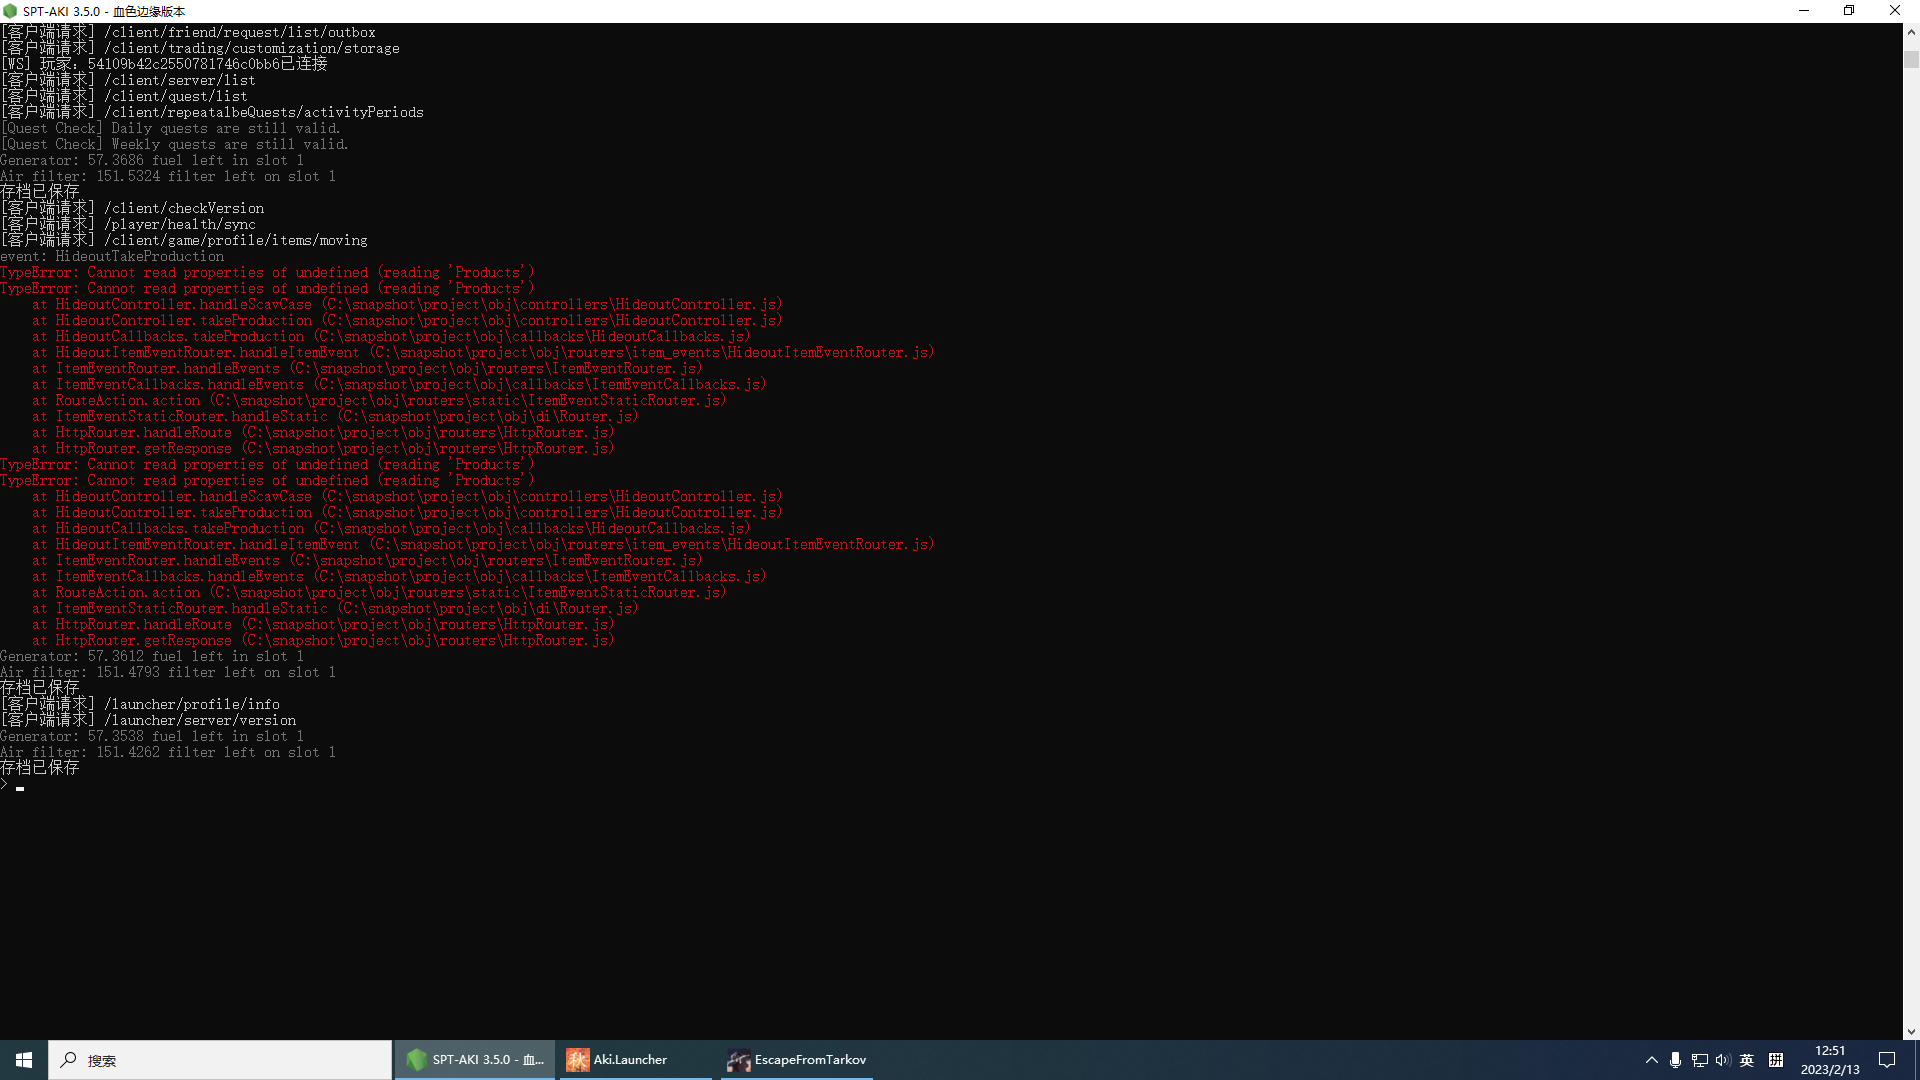Image resolution: width=1920 pixels, height=1080 pixels.
Task: Open EscapeFromTarkov from the taskbar
Action: (796, 1060)
